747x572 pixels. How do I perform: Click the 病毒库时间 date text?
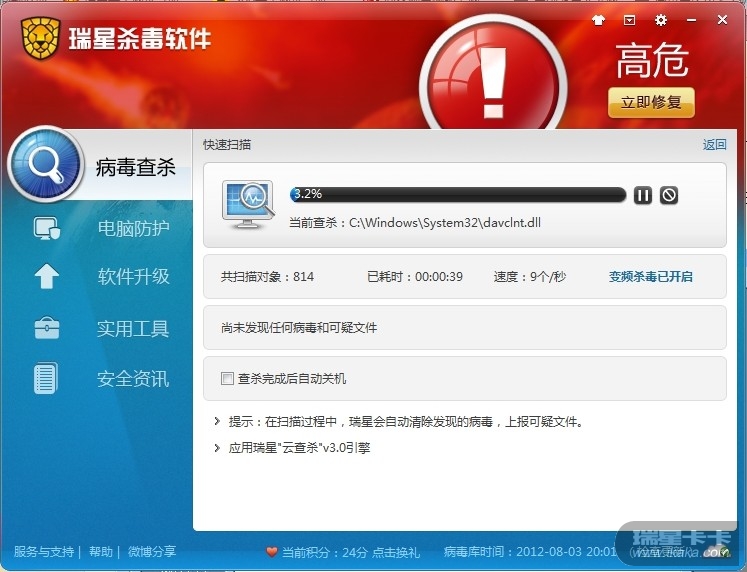[530, 552]
